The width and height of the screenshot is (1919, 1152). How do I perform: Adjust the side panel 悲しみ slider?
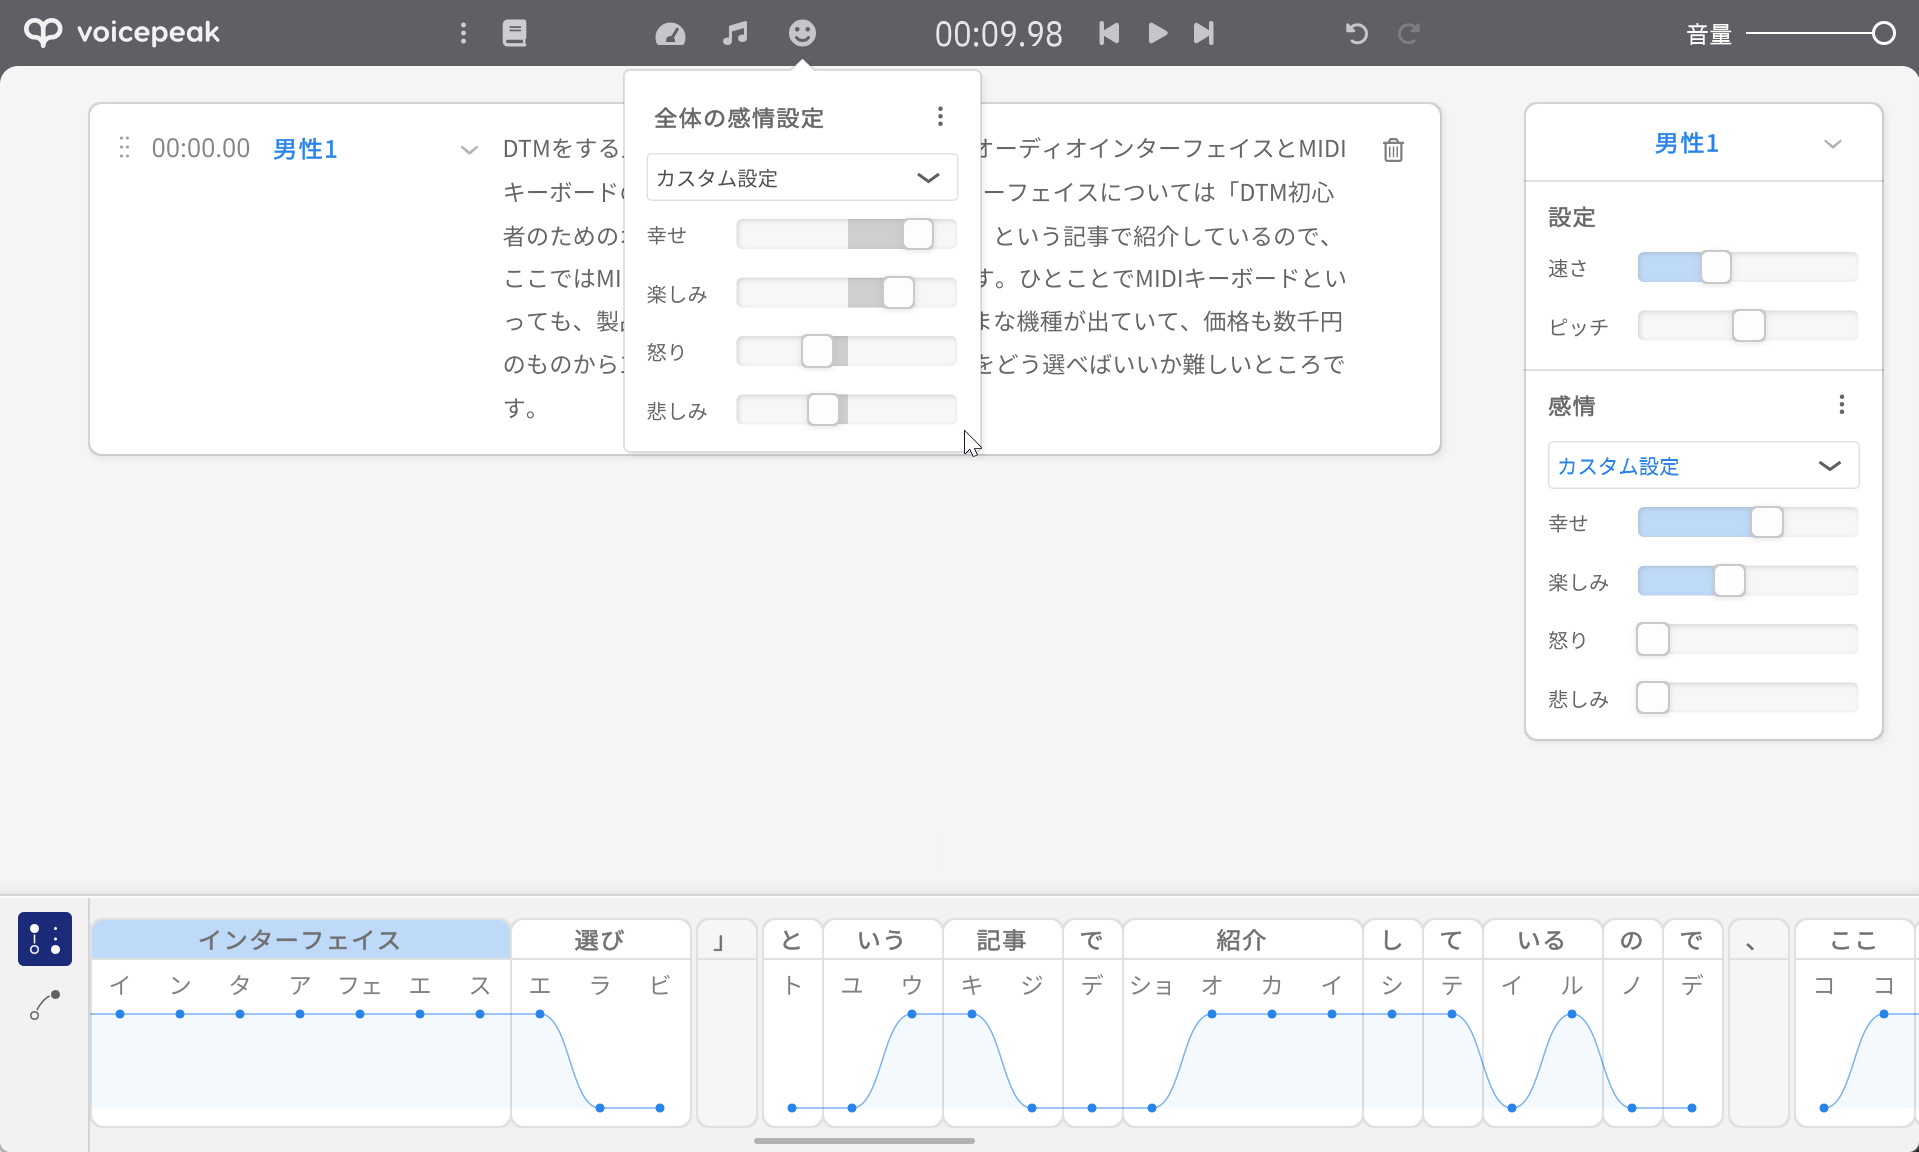(x=1748, y=698)
